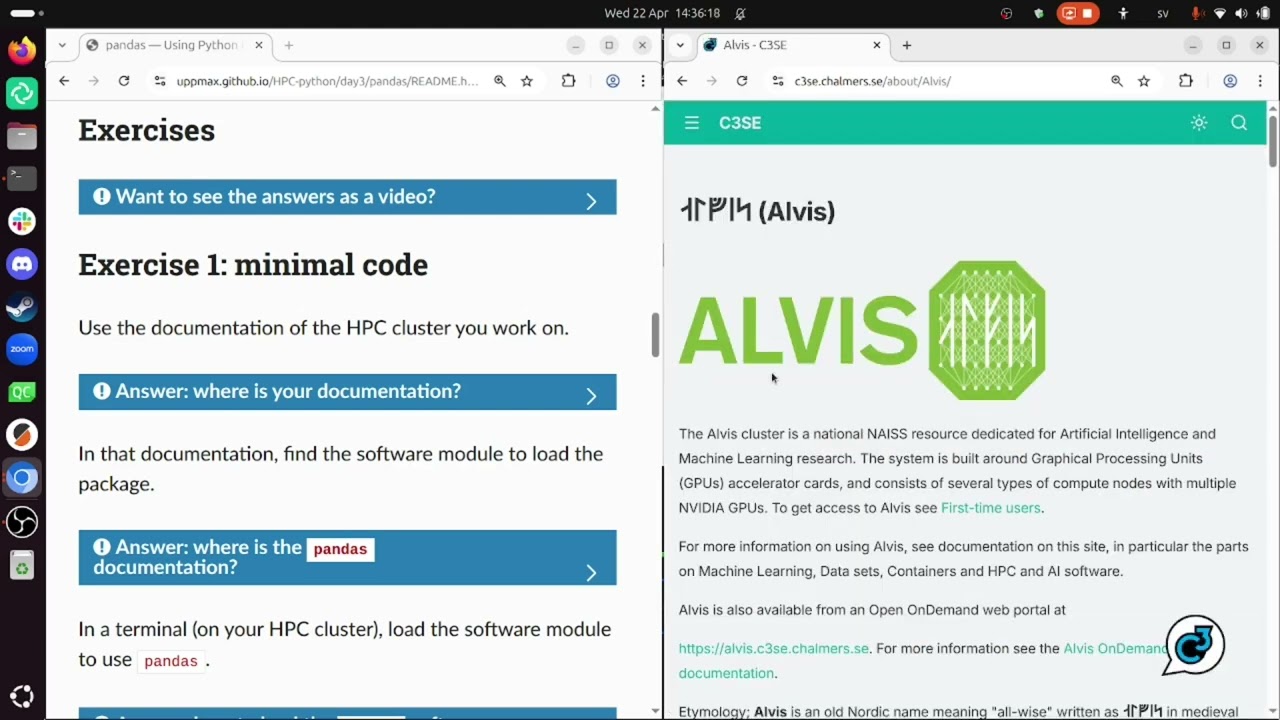Open the https://alvis.c3se.chalmers.se link

point(774,649)
